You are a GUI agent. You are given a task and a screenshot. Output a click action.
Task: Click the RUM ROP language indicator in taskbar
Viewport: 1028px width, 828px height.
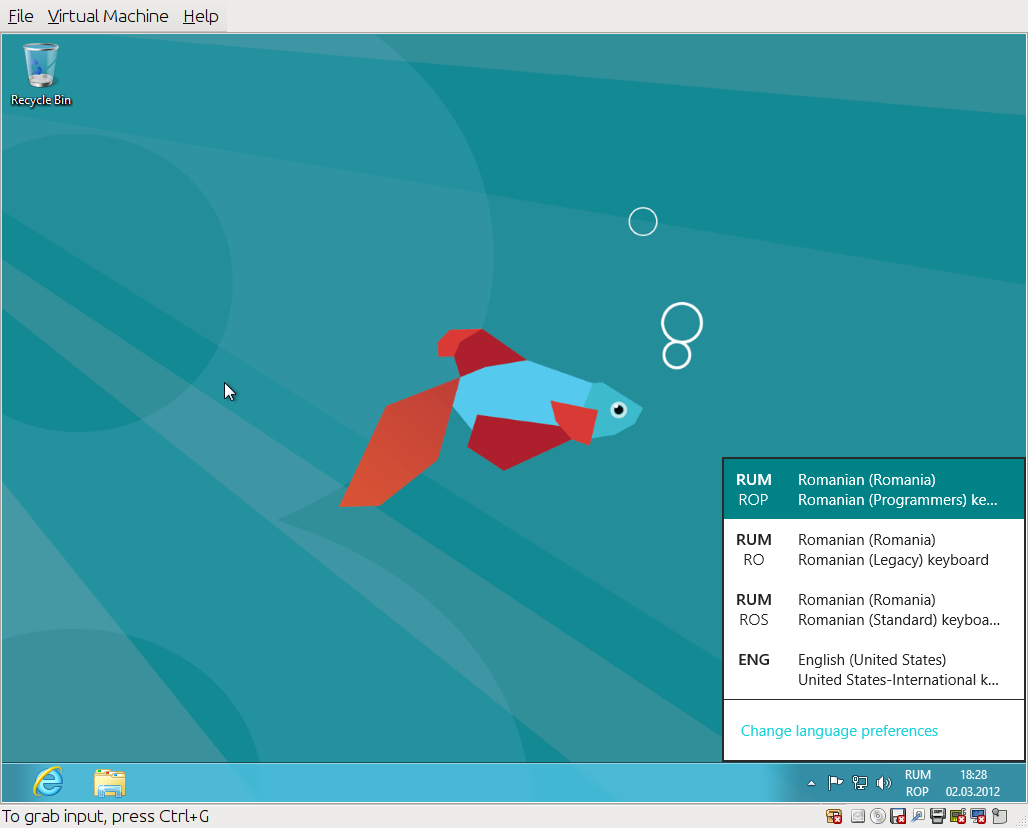coord(917,783)
